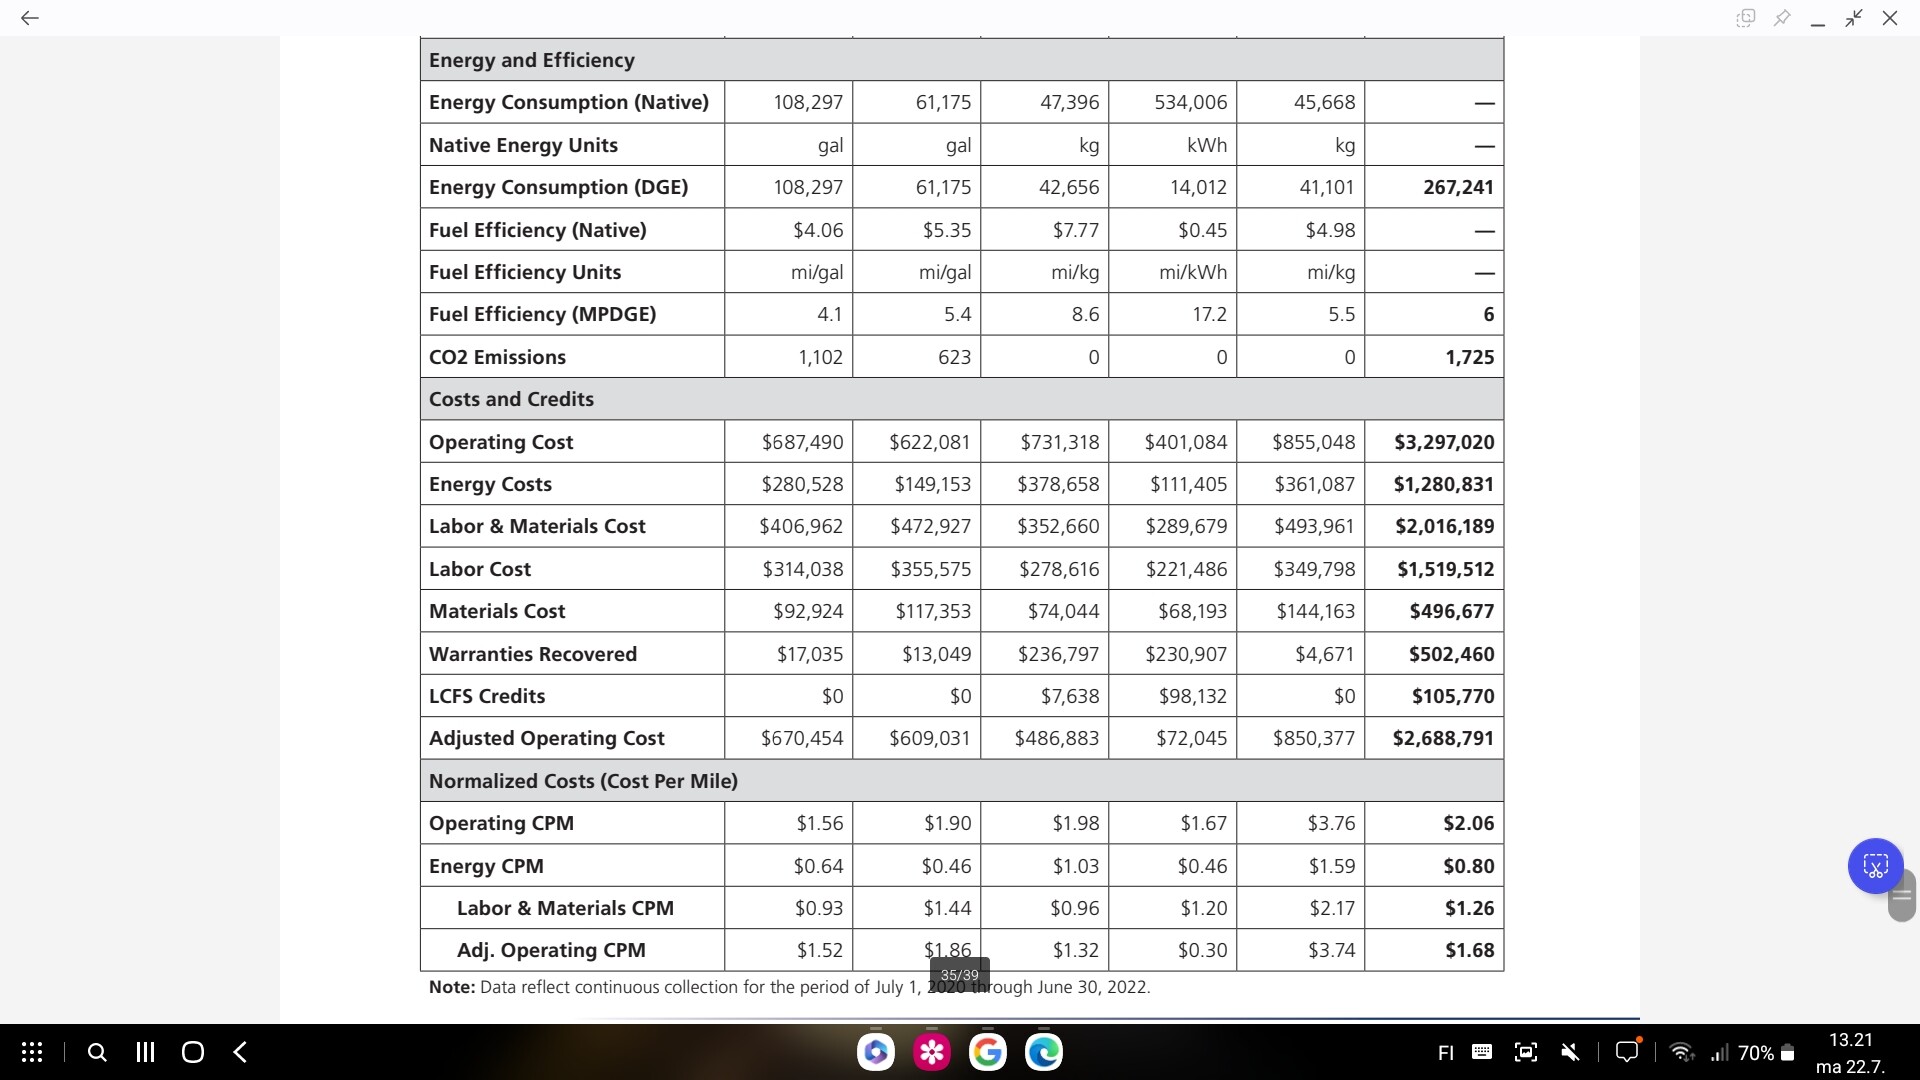The width and height of the screenshot is (1920, 1080).
Task: Click the $7.77 Fuel Efficiency value
Action: click(x=1075, y=230)
